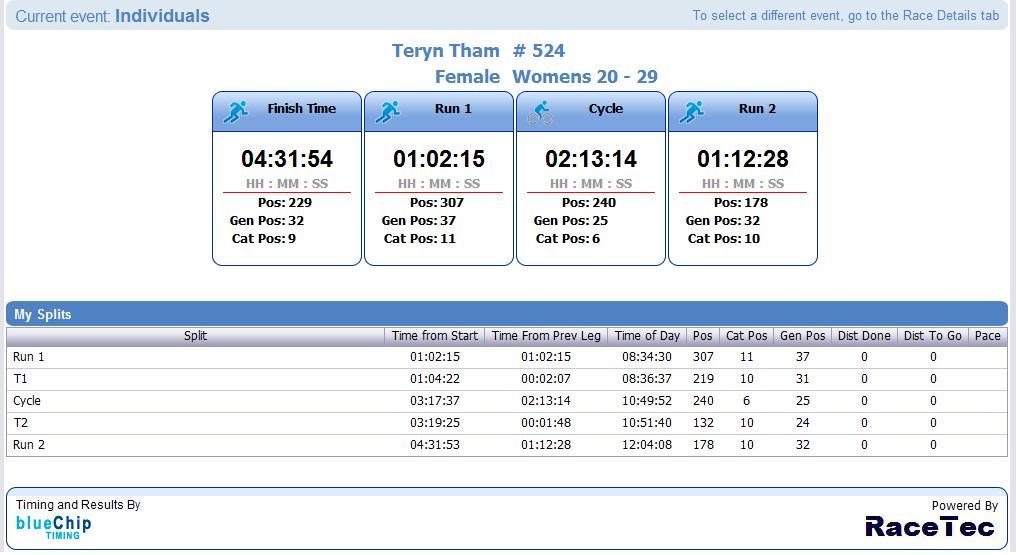
Task: Click the runner icon beside Finish Time
Action: pyautogui.click(x=236, y=111)
